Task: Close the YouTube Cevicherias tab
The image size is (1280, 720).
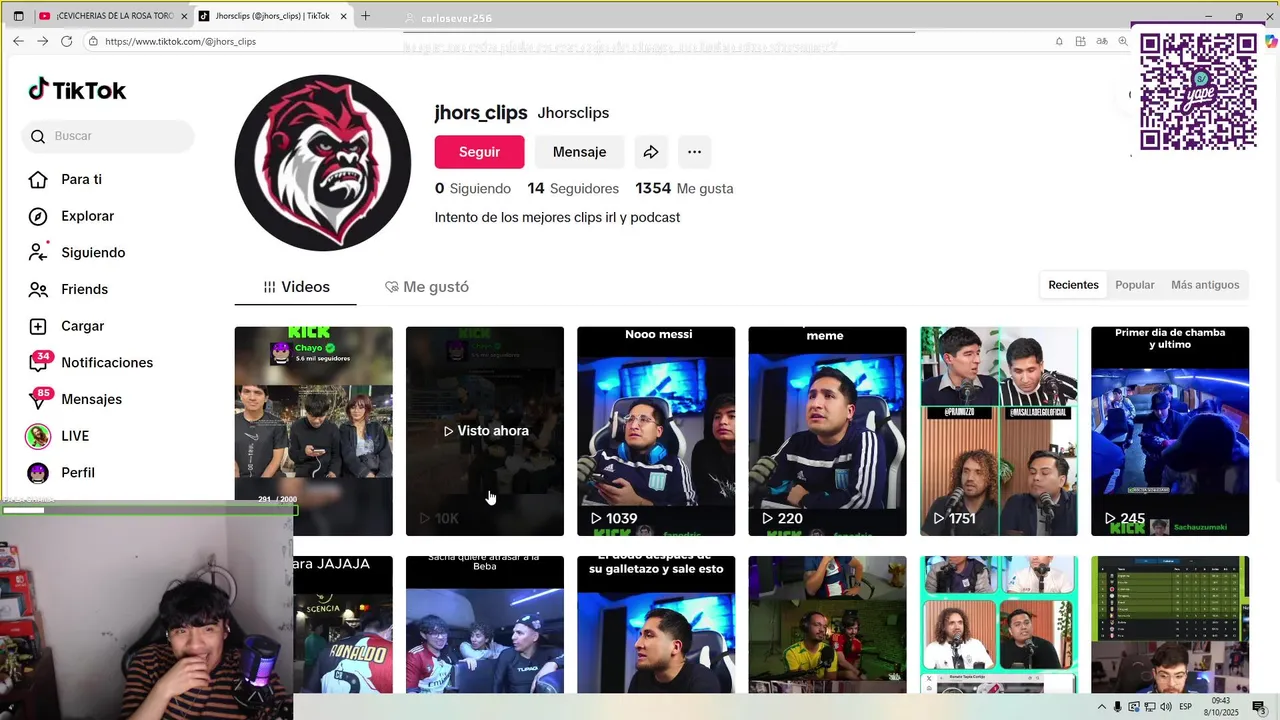Action: coord(184,16)
